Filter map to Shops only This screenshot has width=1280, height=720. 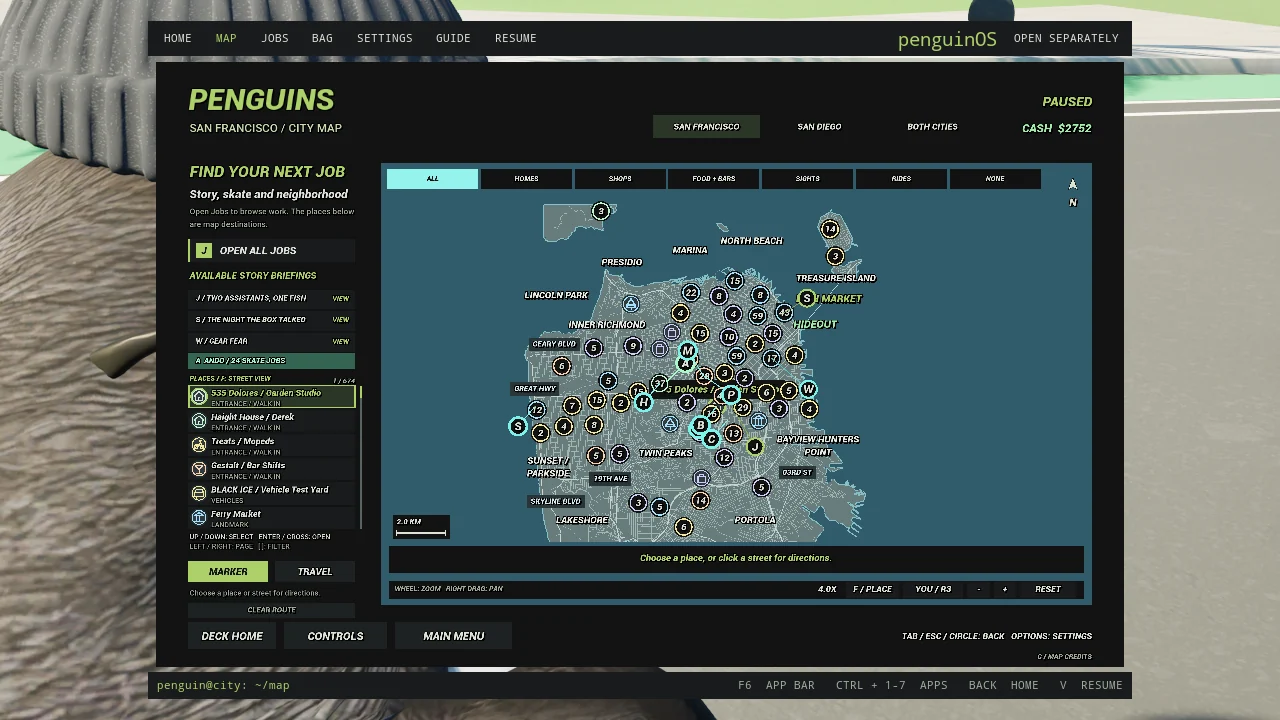pyautogui.click(x=620, y=179)
